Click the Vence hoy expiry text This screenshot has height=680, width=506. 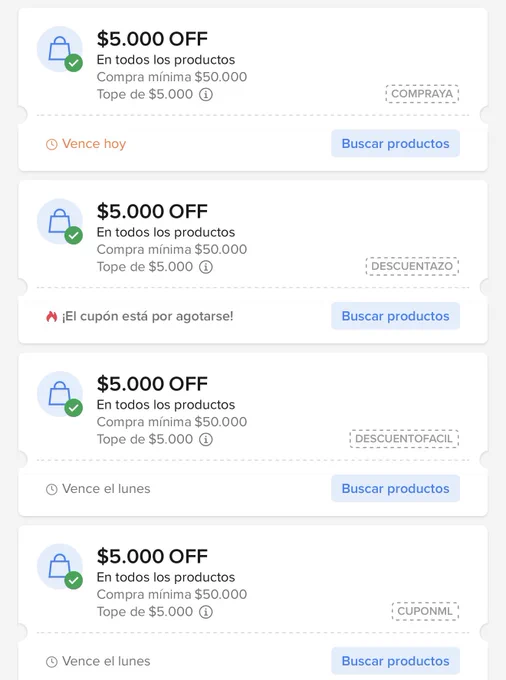(x=94, y=144)
